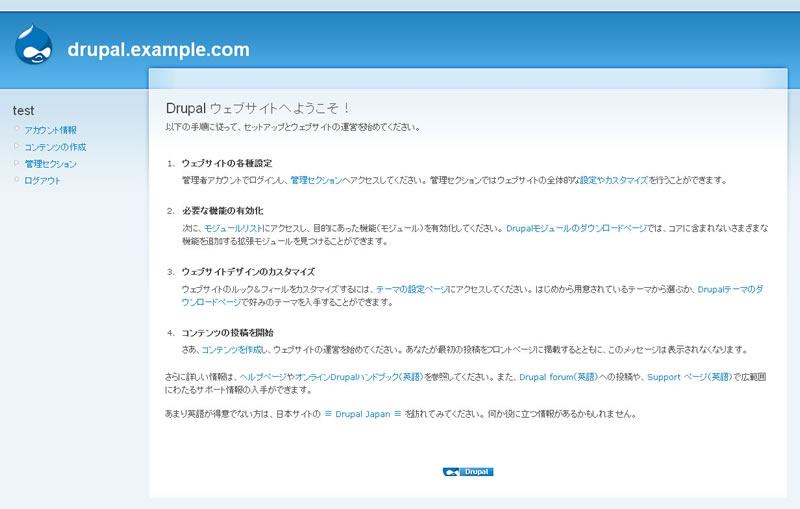Click the Drupal droplet logo
The width and height of the screenshot is (800, 509).
point(34,45)
